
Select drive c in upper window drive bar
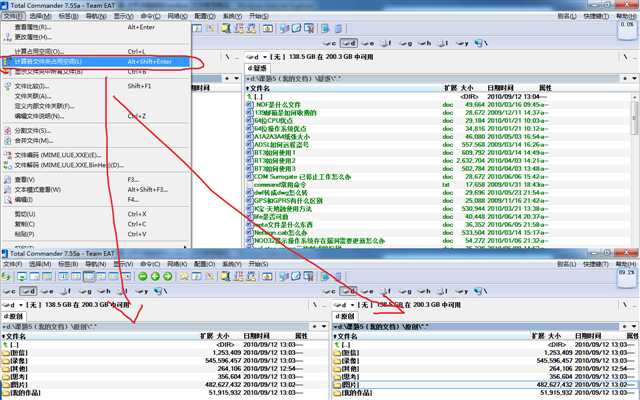[x=329, y=43]
